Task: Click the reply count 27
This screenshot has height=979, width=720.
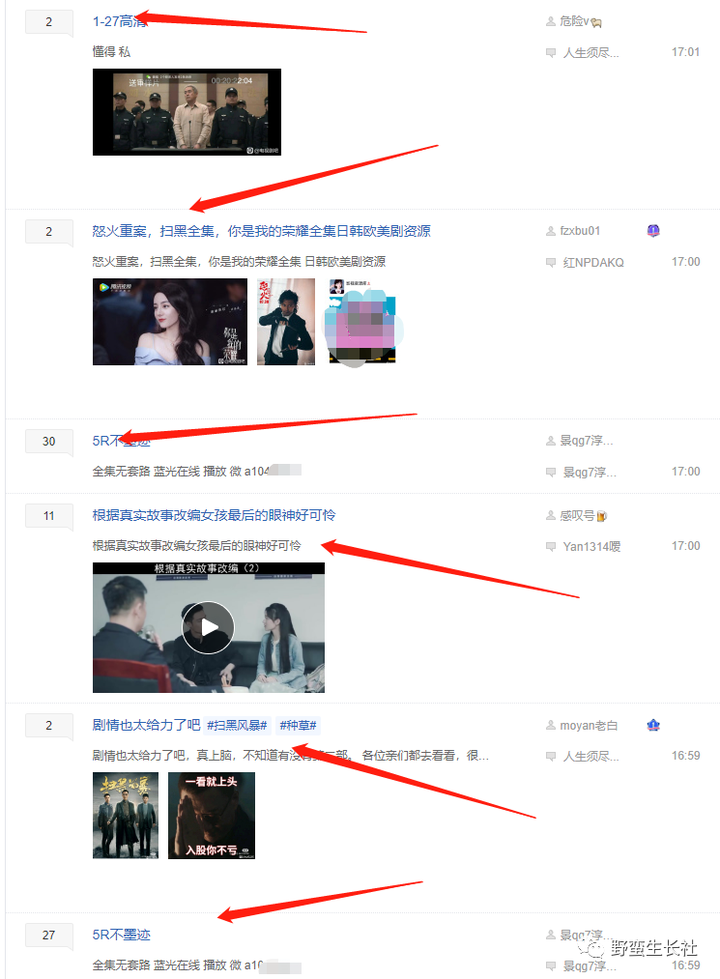Action: click(x=49, y=935)
